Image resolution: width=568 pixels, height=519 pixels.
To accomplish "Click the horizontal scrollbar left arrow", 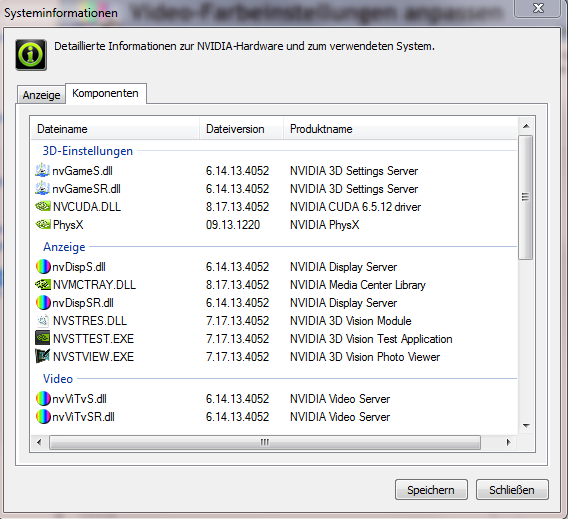I will point(39,442).
